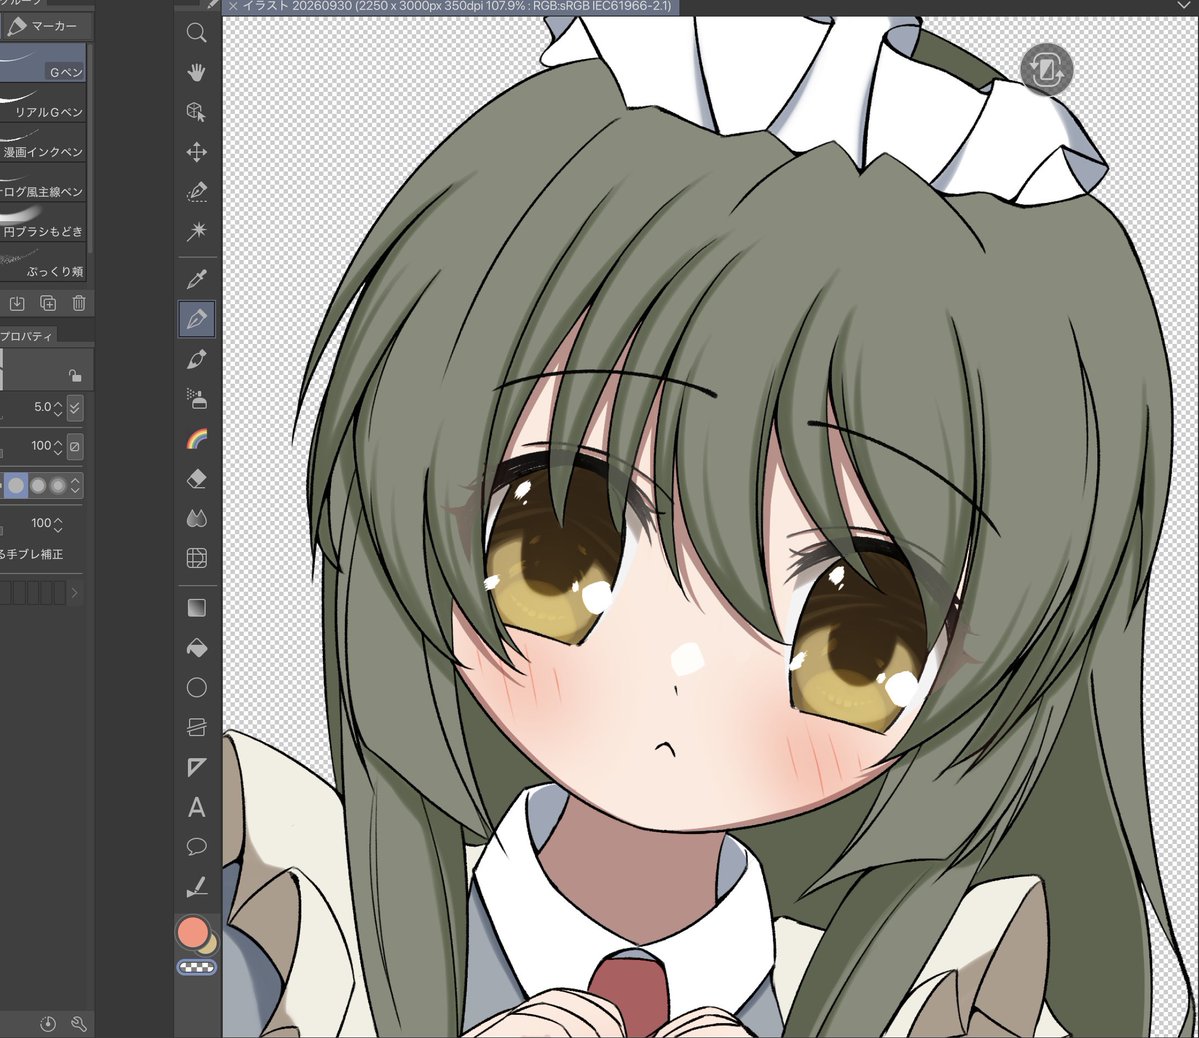Select the Frame border tool
This screenshot has width=1199, height=1038.
(197, 727)
